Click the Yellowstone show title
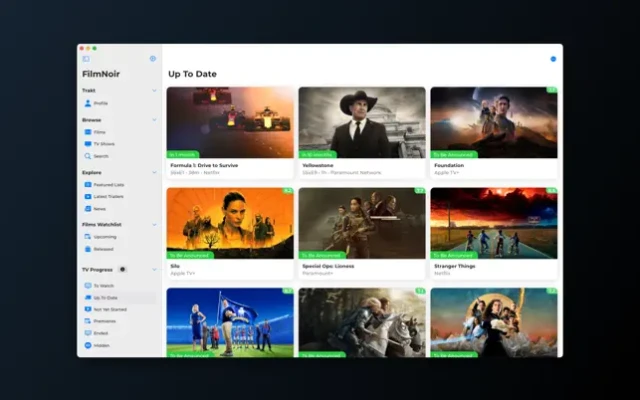Image resolution: width=640 pixels, height=400 pixels. (318, 165)
